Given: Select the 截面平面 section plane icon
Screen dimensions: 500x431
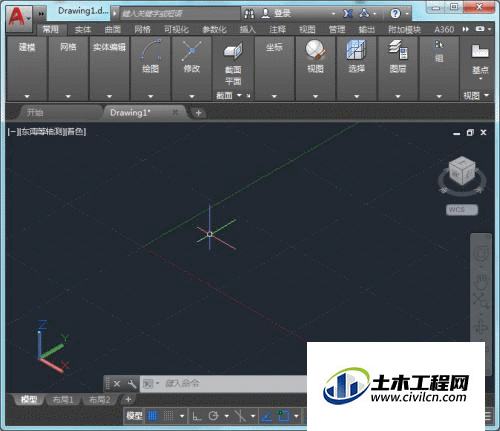Looking at the screenshot, I should [233, 50].
